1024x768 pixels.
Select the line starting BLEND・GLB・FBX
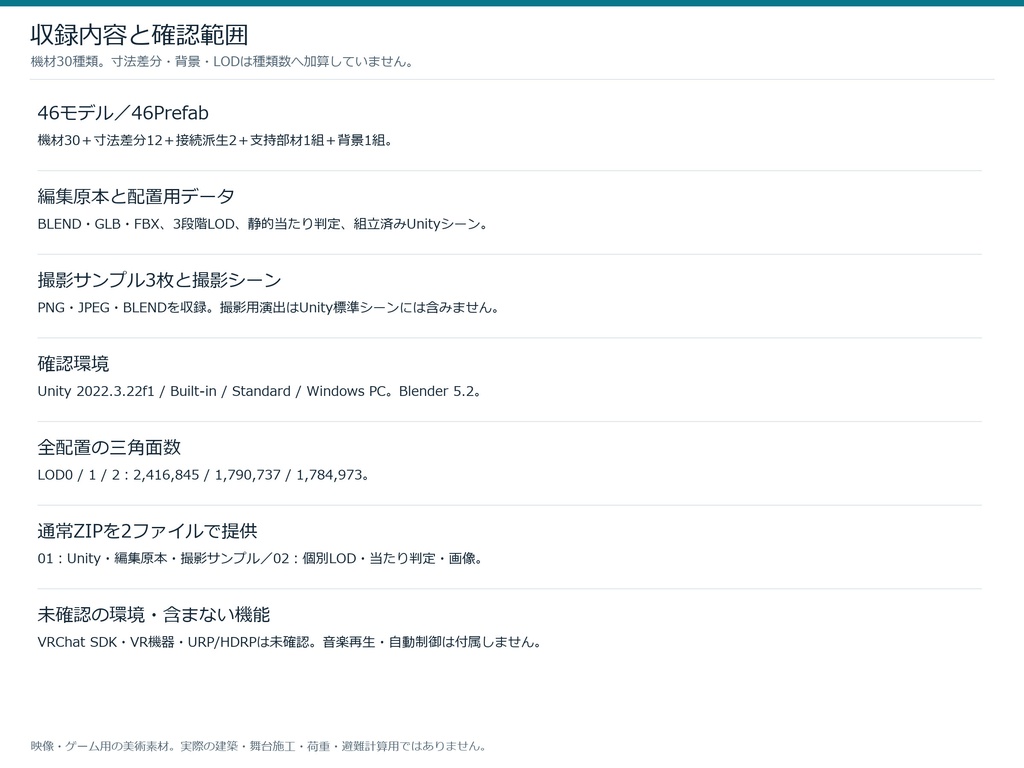click(x=263, y=224)
